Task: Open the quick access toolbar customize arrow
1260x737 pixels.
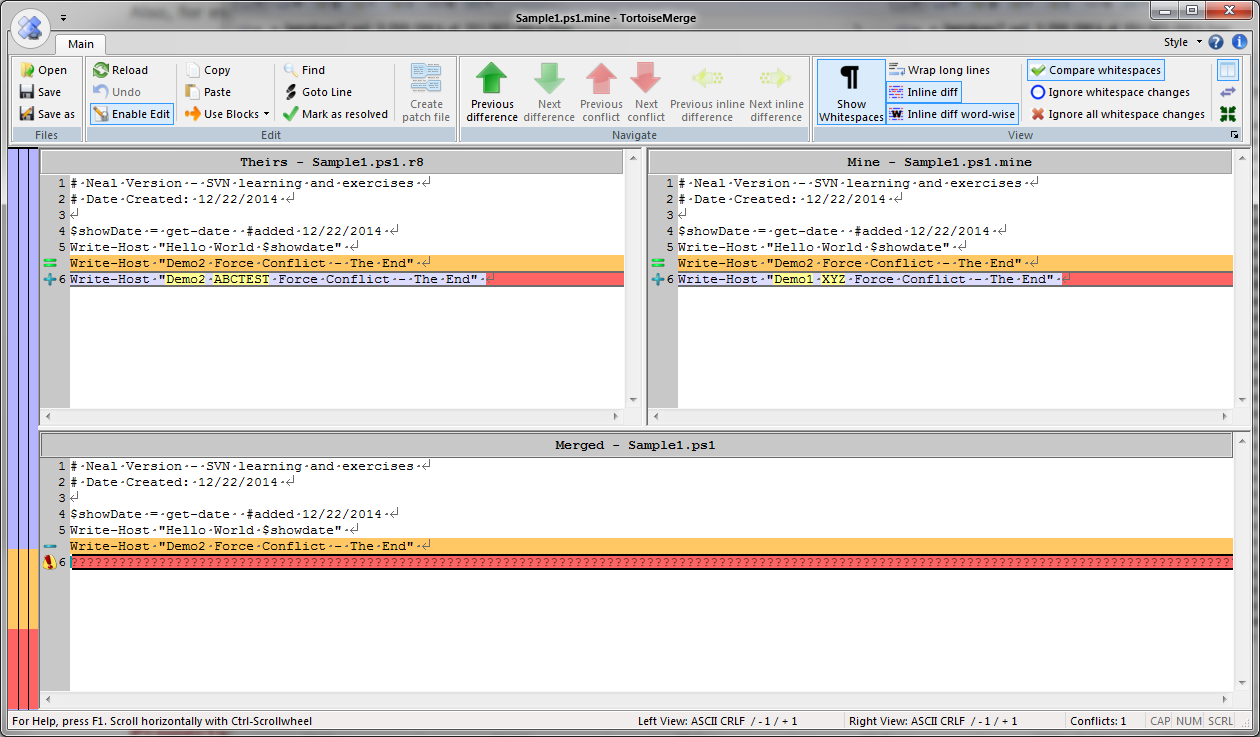Action: pyautogui.click(x=63, y=18)
